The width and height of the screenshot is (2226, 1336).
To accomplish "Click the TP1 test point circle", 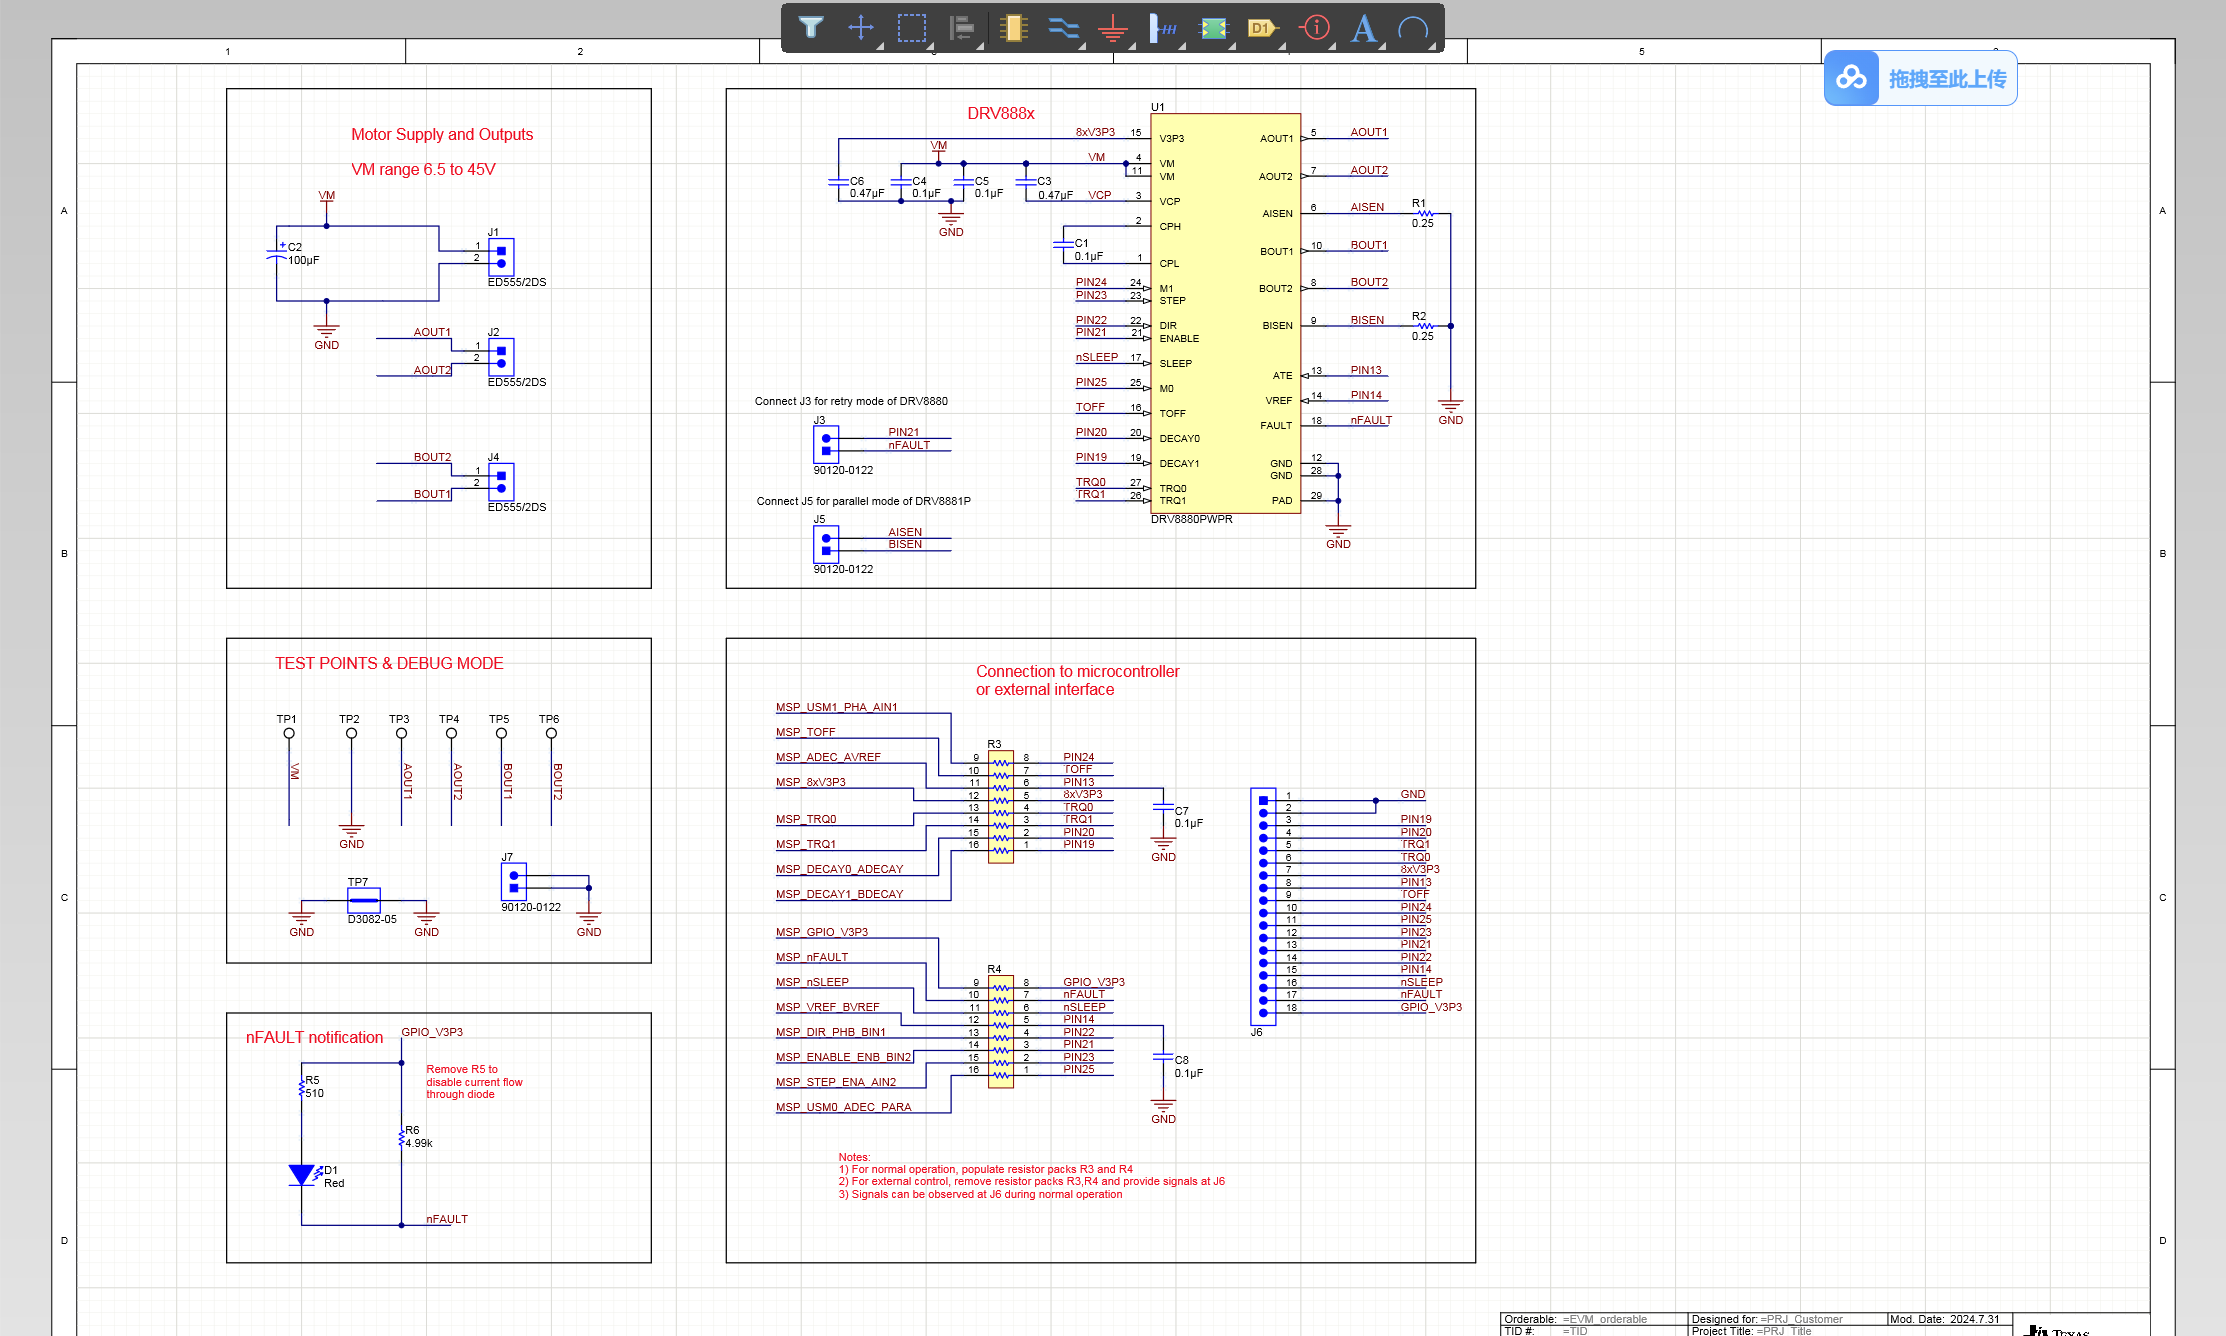I will [x=289, y=733].
